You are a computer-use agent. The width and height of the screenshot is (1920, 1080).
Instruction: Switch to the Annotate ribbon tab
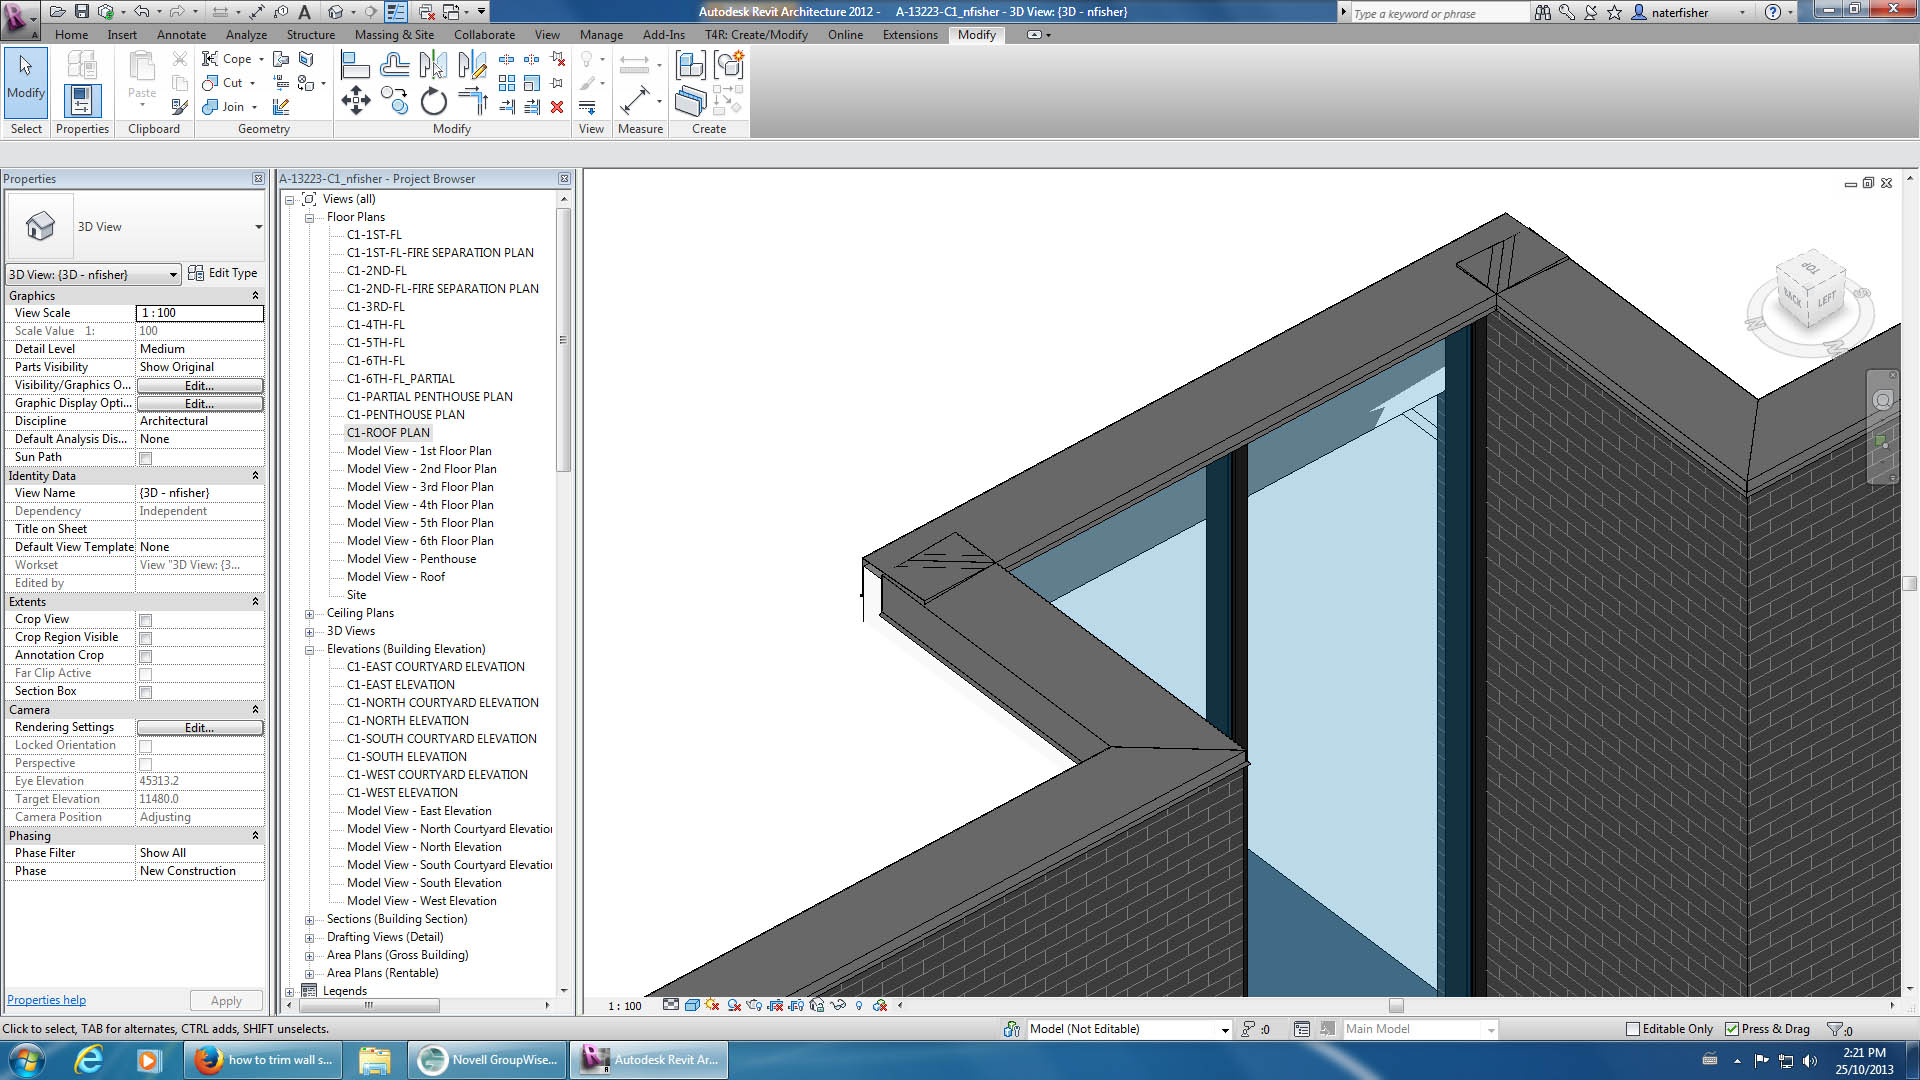(181, 35)
